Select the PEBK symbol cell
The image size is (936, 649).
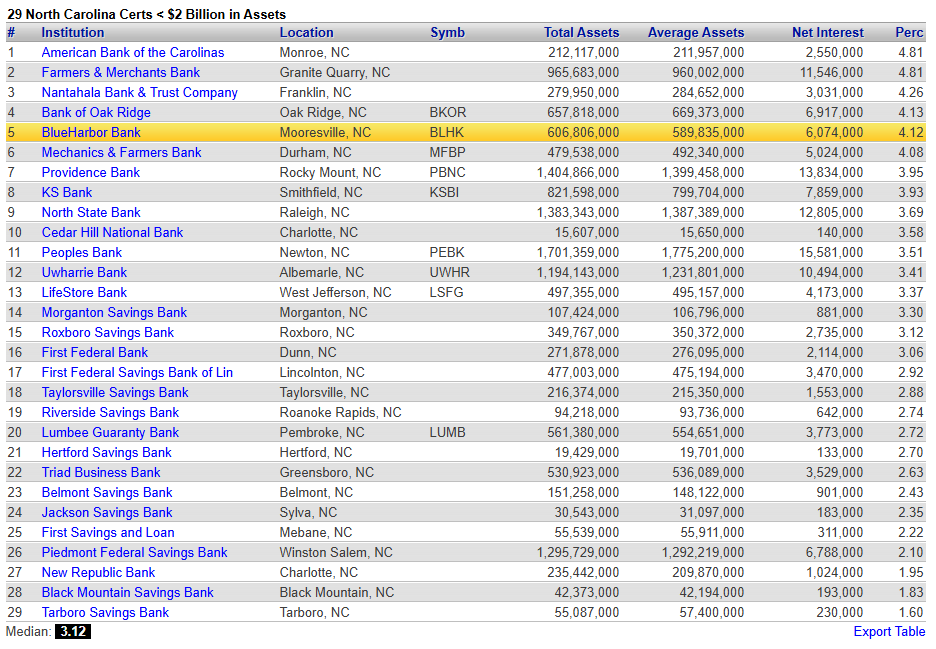(x=447, y=253)
